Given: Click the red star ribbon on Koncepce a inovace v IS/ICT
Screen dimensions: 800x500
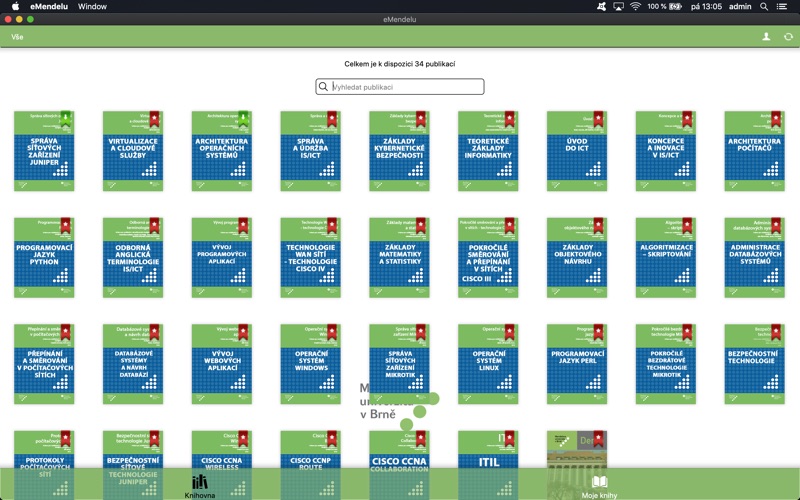Looking at the screenshot, I should (687, 119).
